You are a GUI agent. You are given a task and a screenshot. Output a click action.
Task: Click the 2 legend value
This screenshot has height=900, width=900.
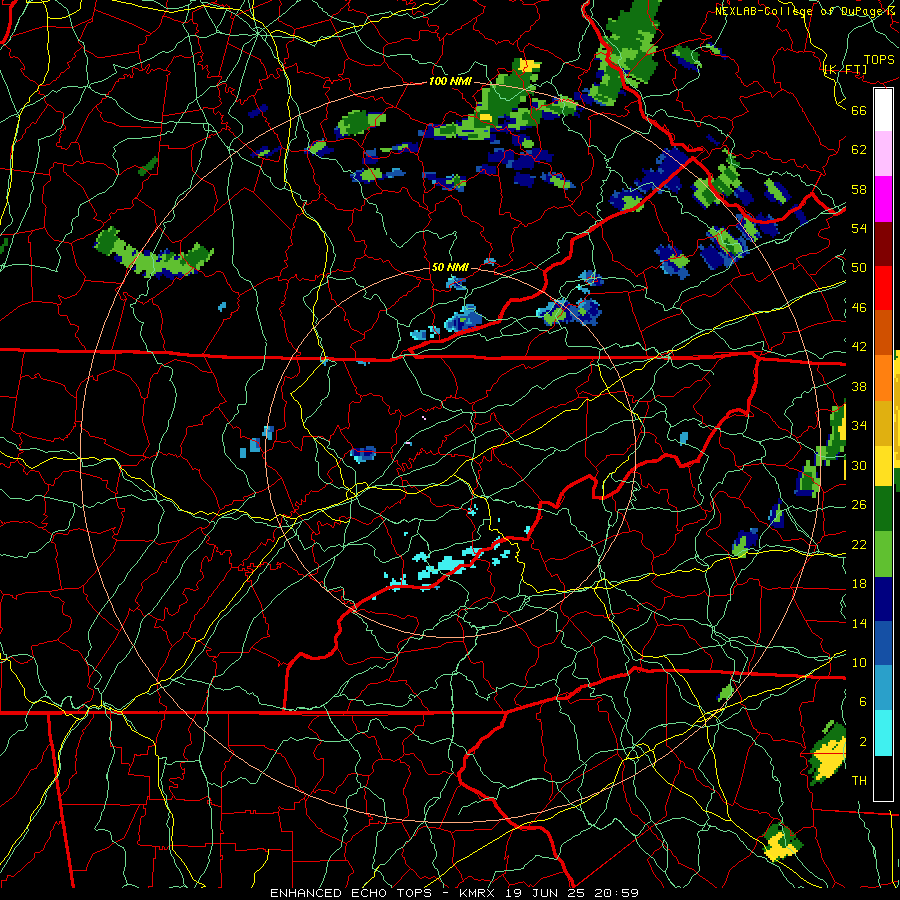coord(863,742)
